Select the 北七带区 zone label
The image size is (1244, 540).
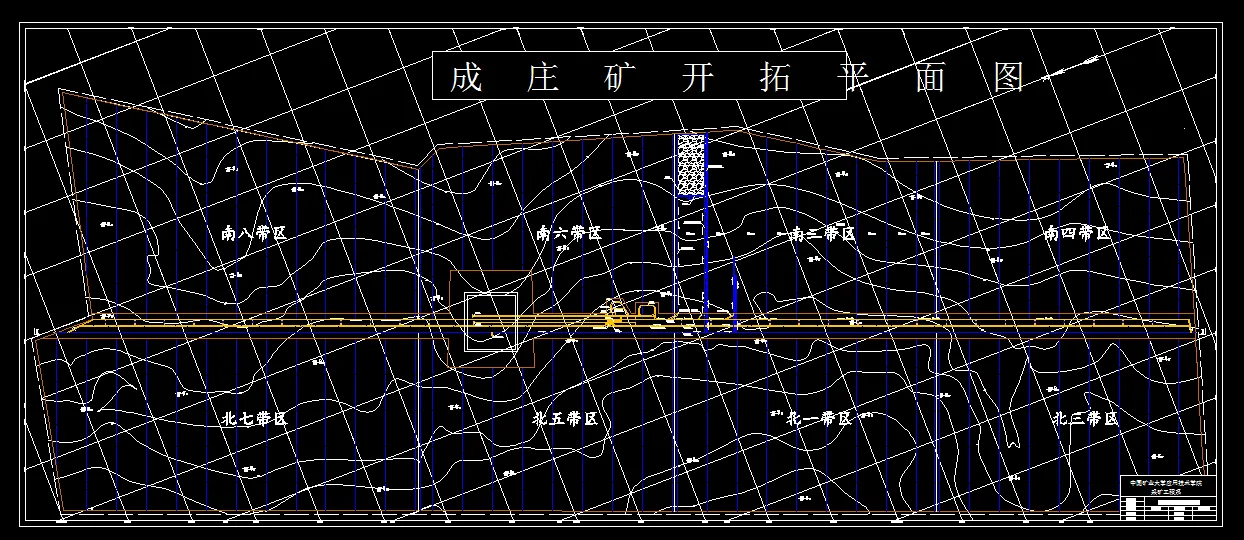click(x=254, y=418)
